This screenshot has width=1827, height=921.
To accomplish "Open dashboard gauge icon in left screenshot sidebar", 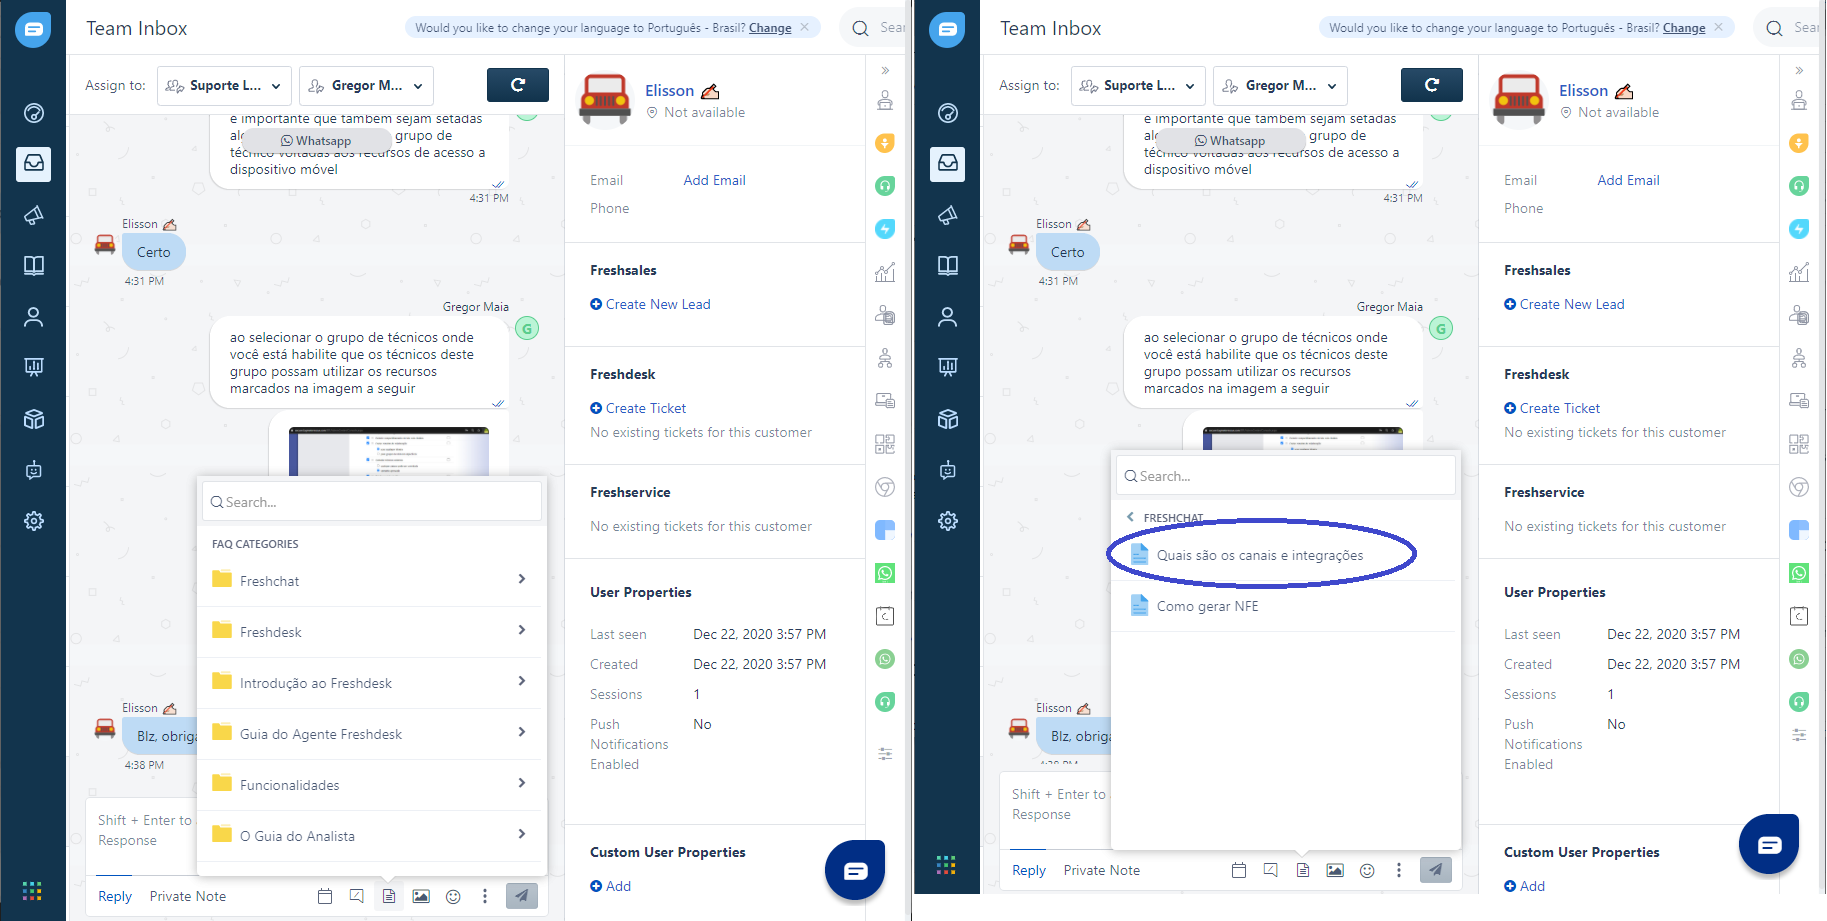I will click(x=34, y=113).
